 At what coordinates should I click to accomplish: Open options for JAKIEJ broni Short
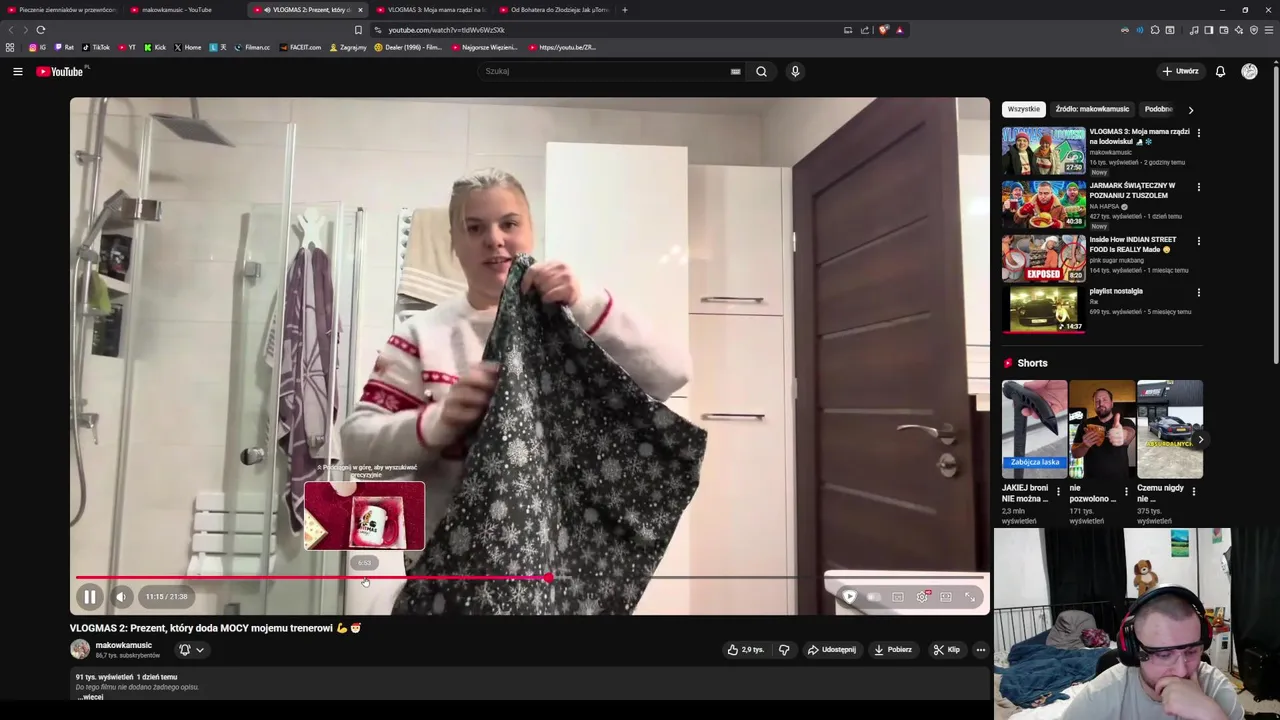pos(1058,492)
